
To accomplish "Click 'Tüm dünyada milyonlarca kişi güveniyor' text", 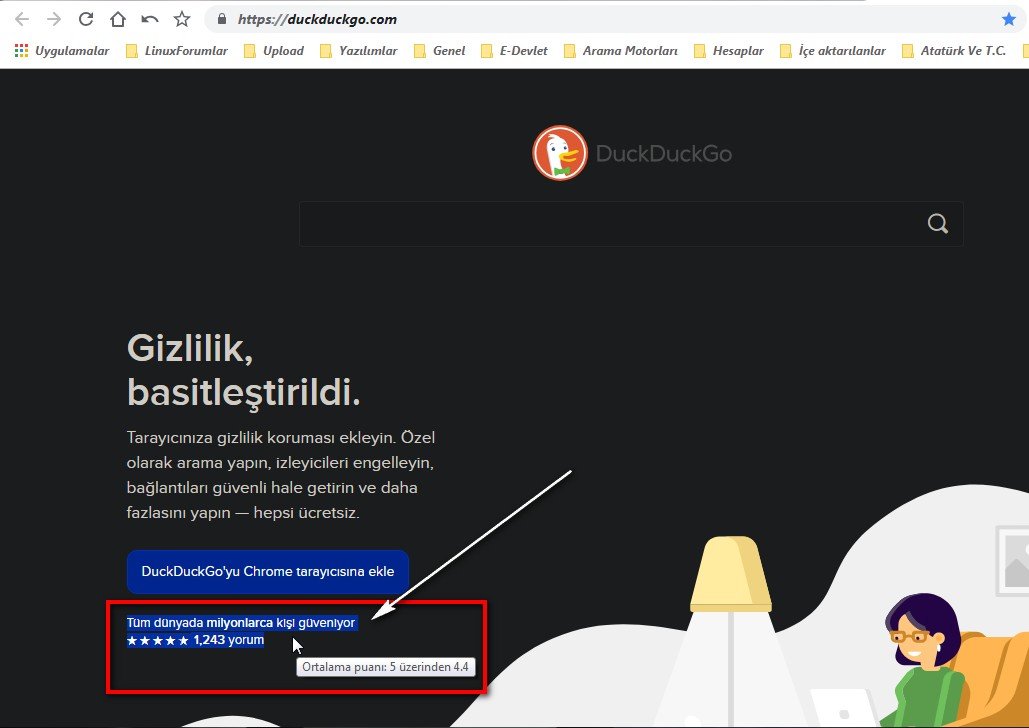I will (x=241, y=622).
